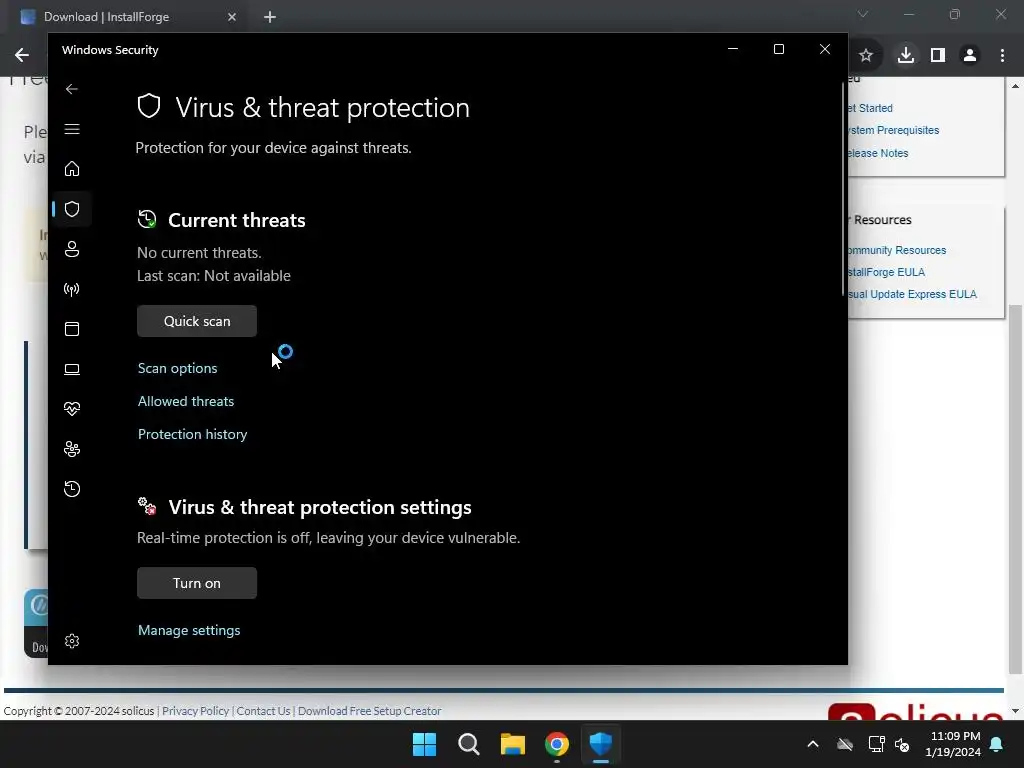Open Chrome three-dot menu

tap(1002, 56)
